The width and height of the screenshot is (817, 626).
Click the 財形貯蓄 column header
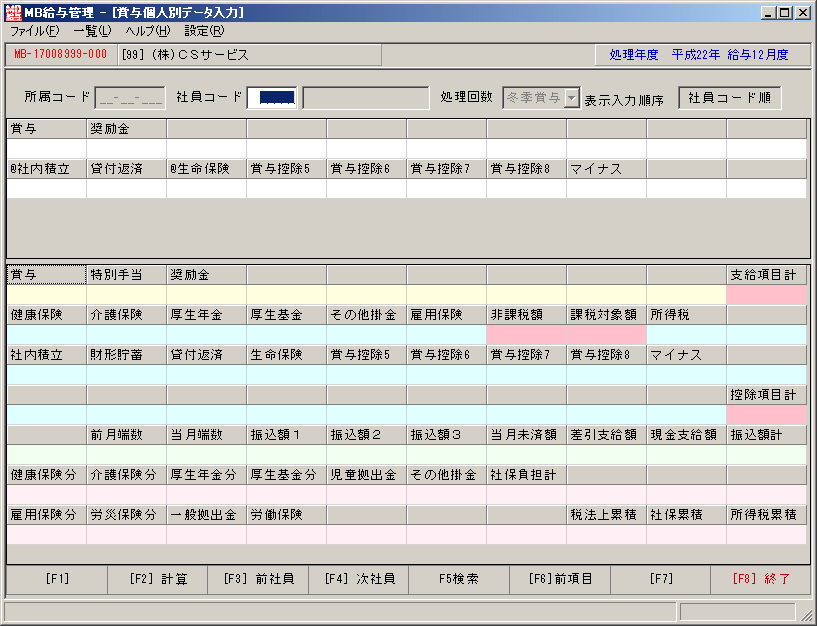(x=127, y=355)
